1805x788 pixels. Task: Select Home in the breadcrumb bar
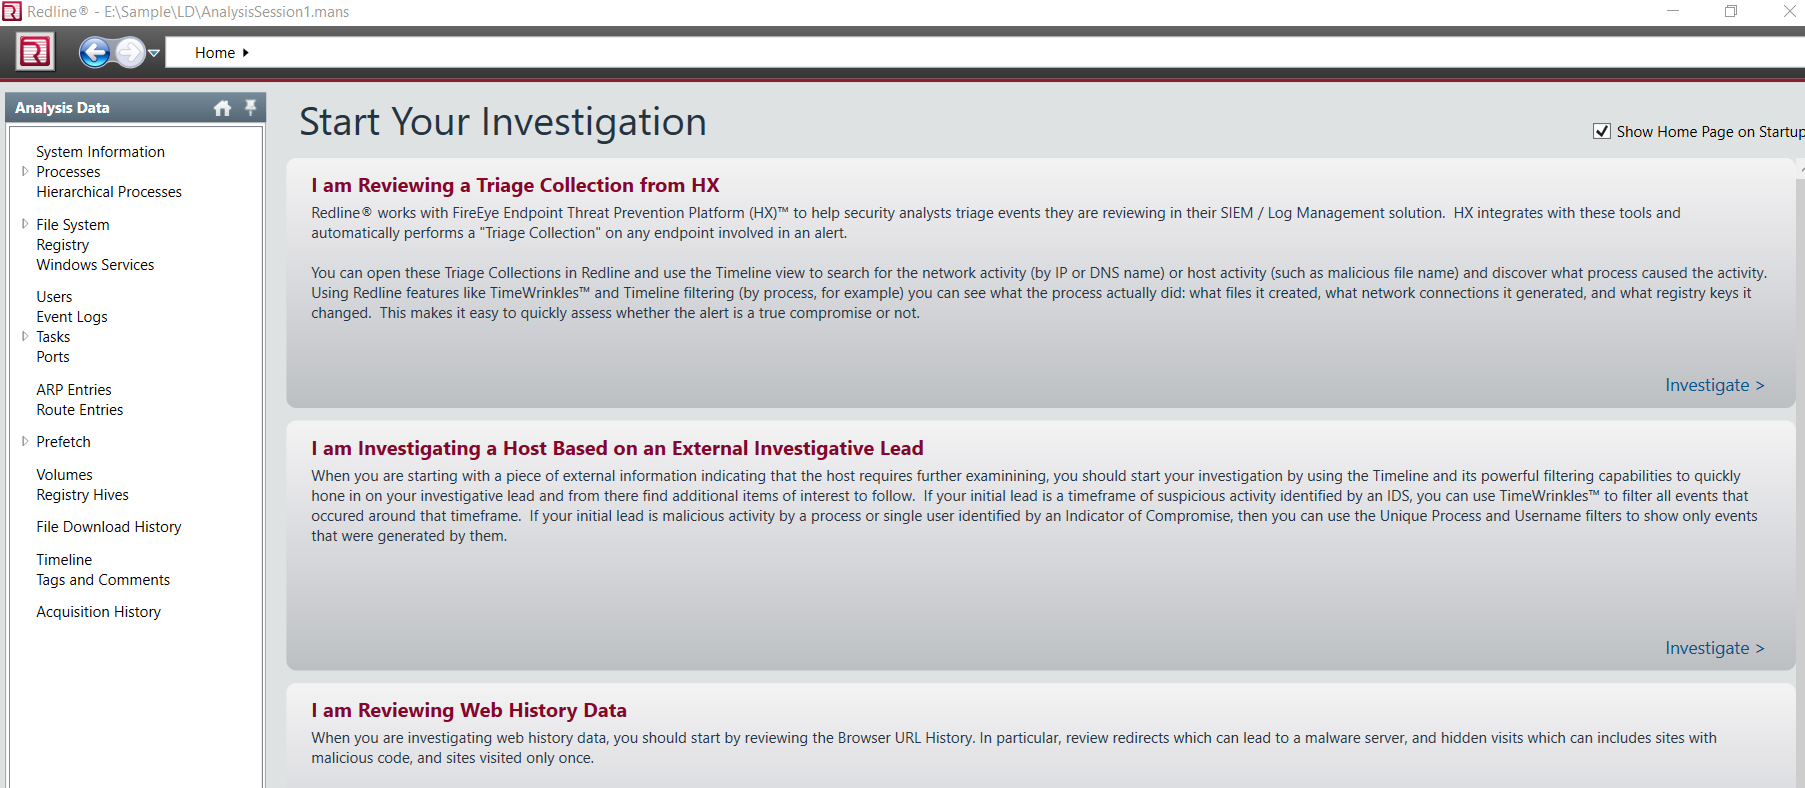[215, 53]
